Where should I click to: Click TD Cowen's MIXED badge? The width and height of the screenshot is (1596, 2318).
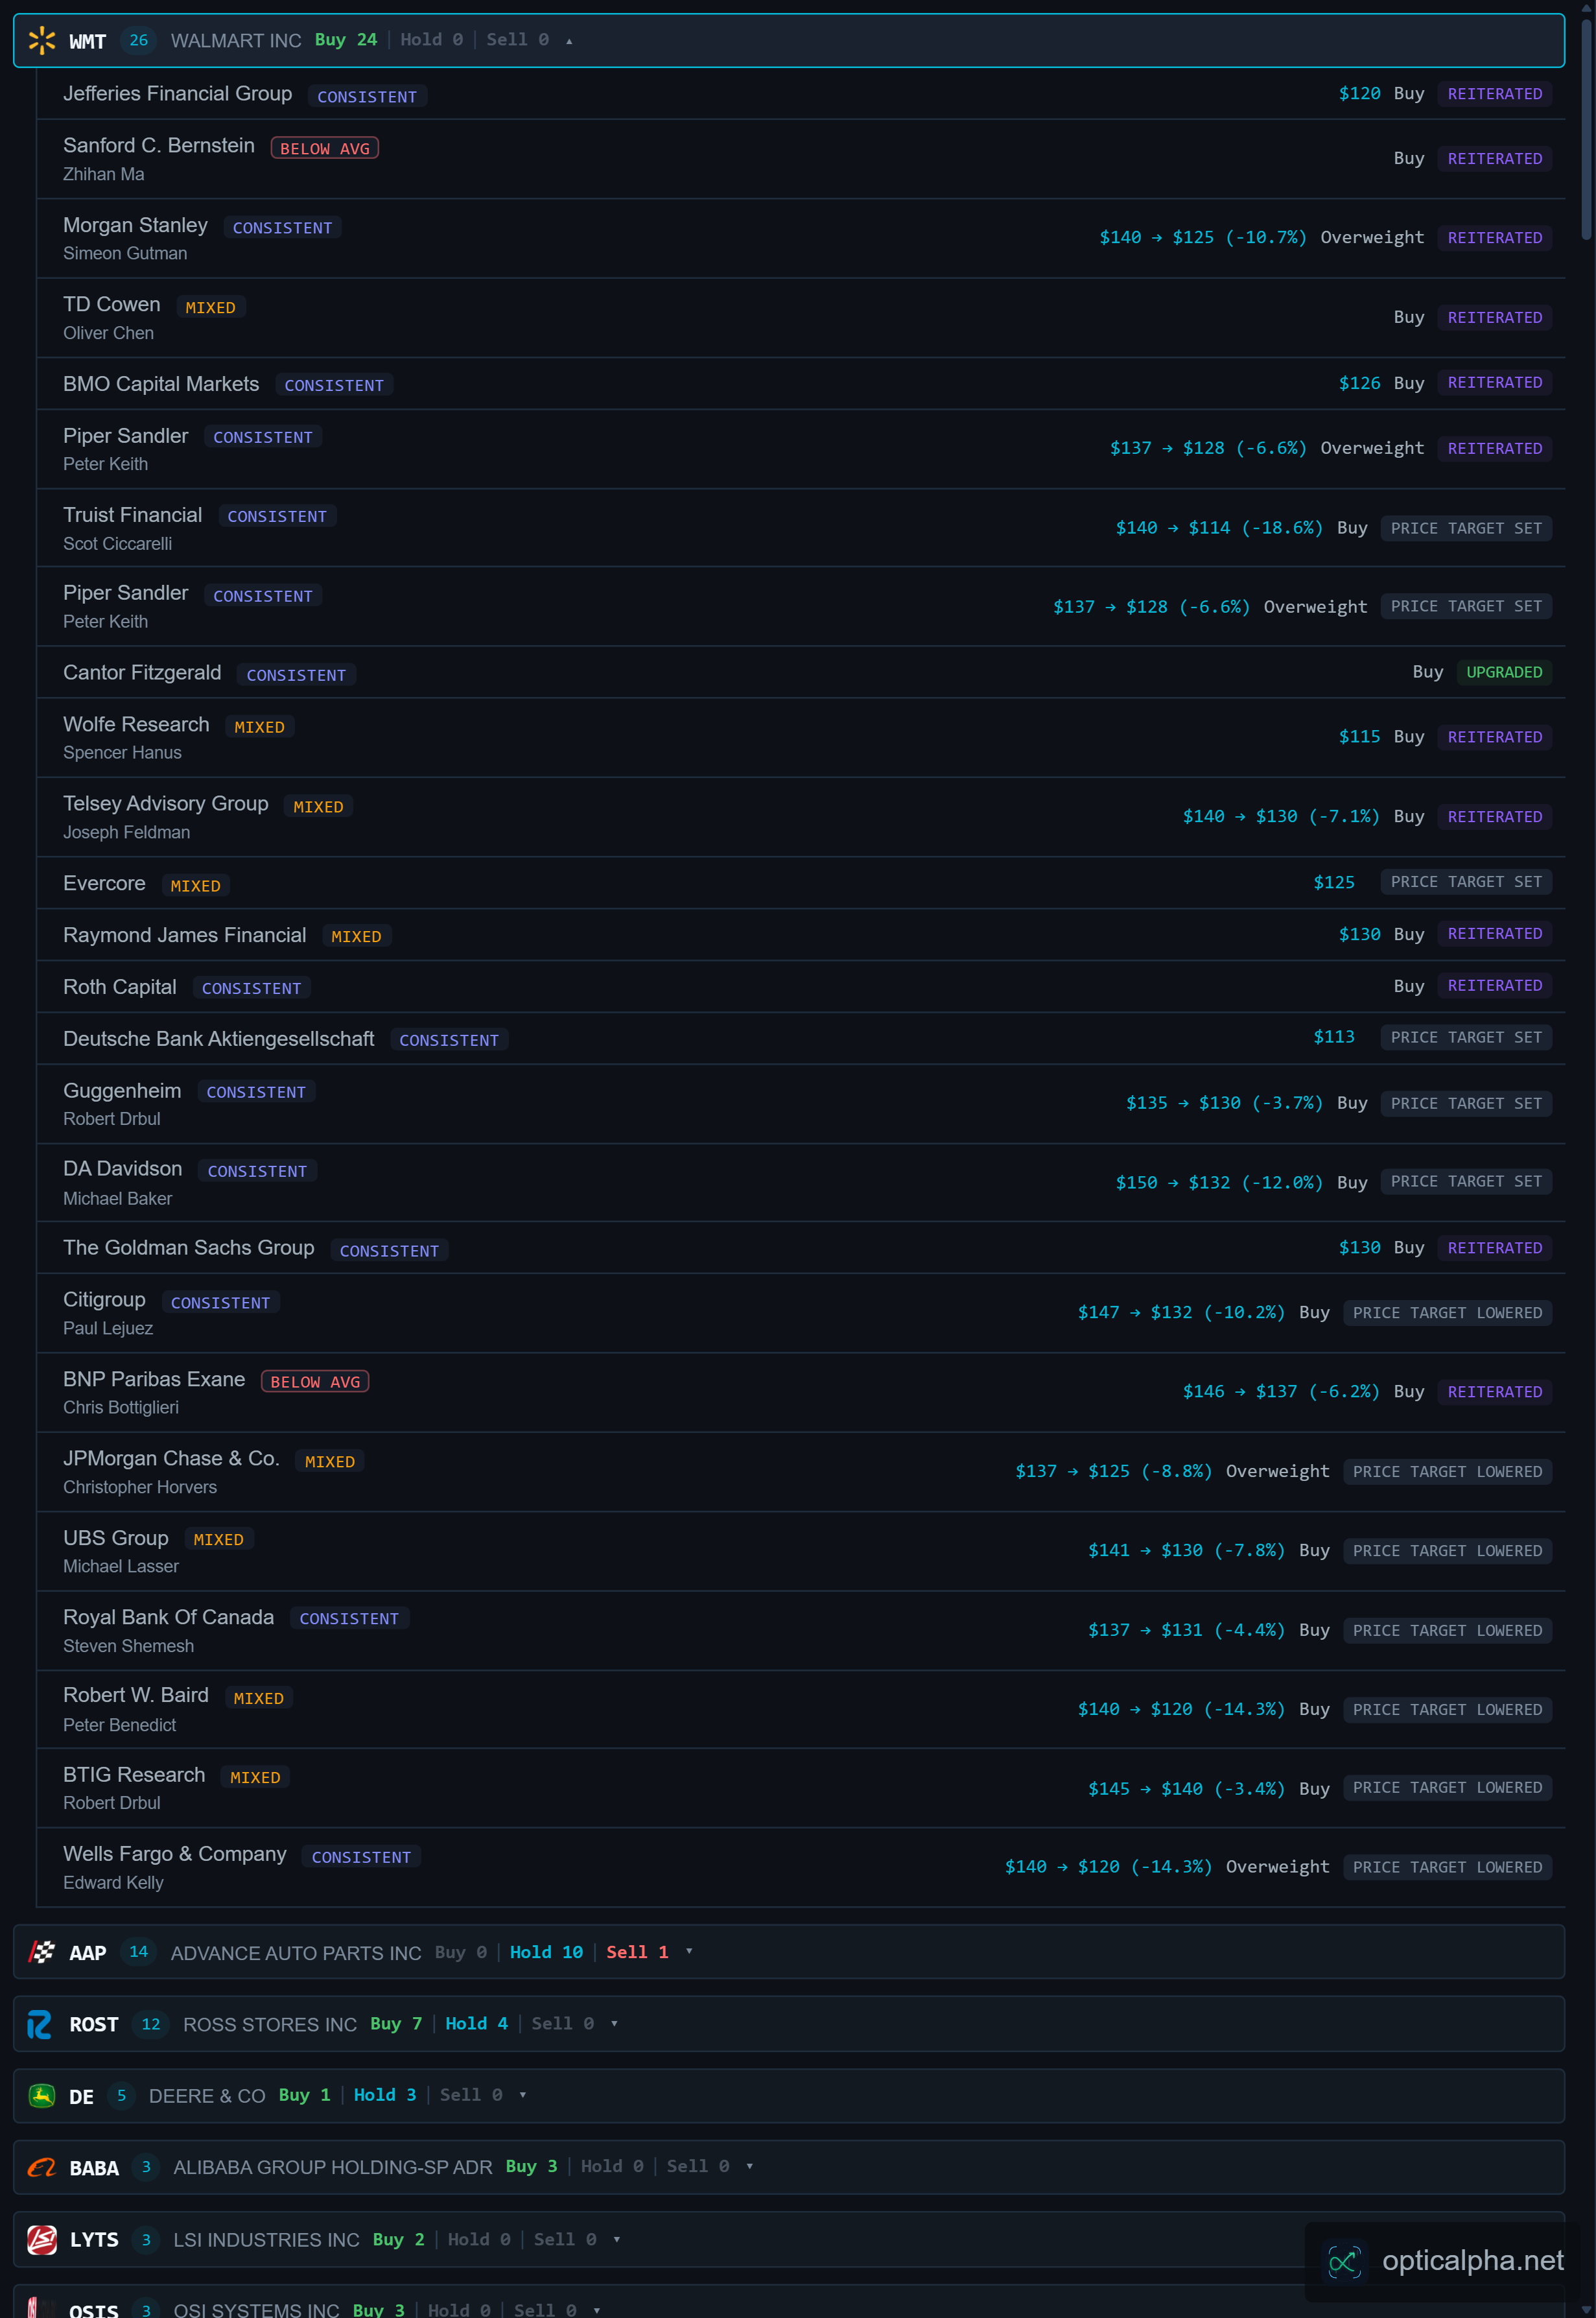(210, 307)
